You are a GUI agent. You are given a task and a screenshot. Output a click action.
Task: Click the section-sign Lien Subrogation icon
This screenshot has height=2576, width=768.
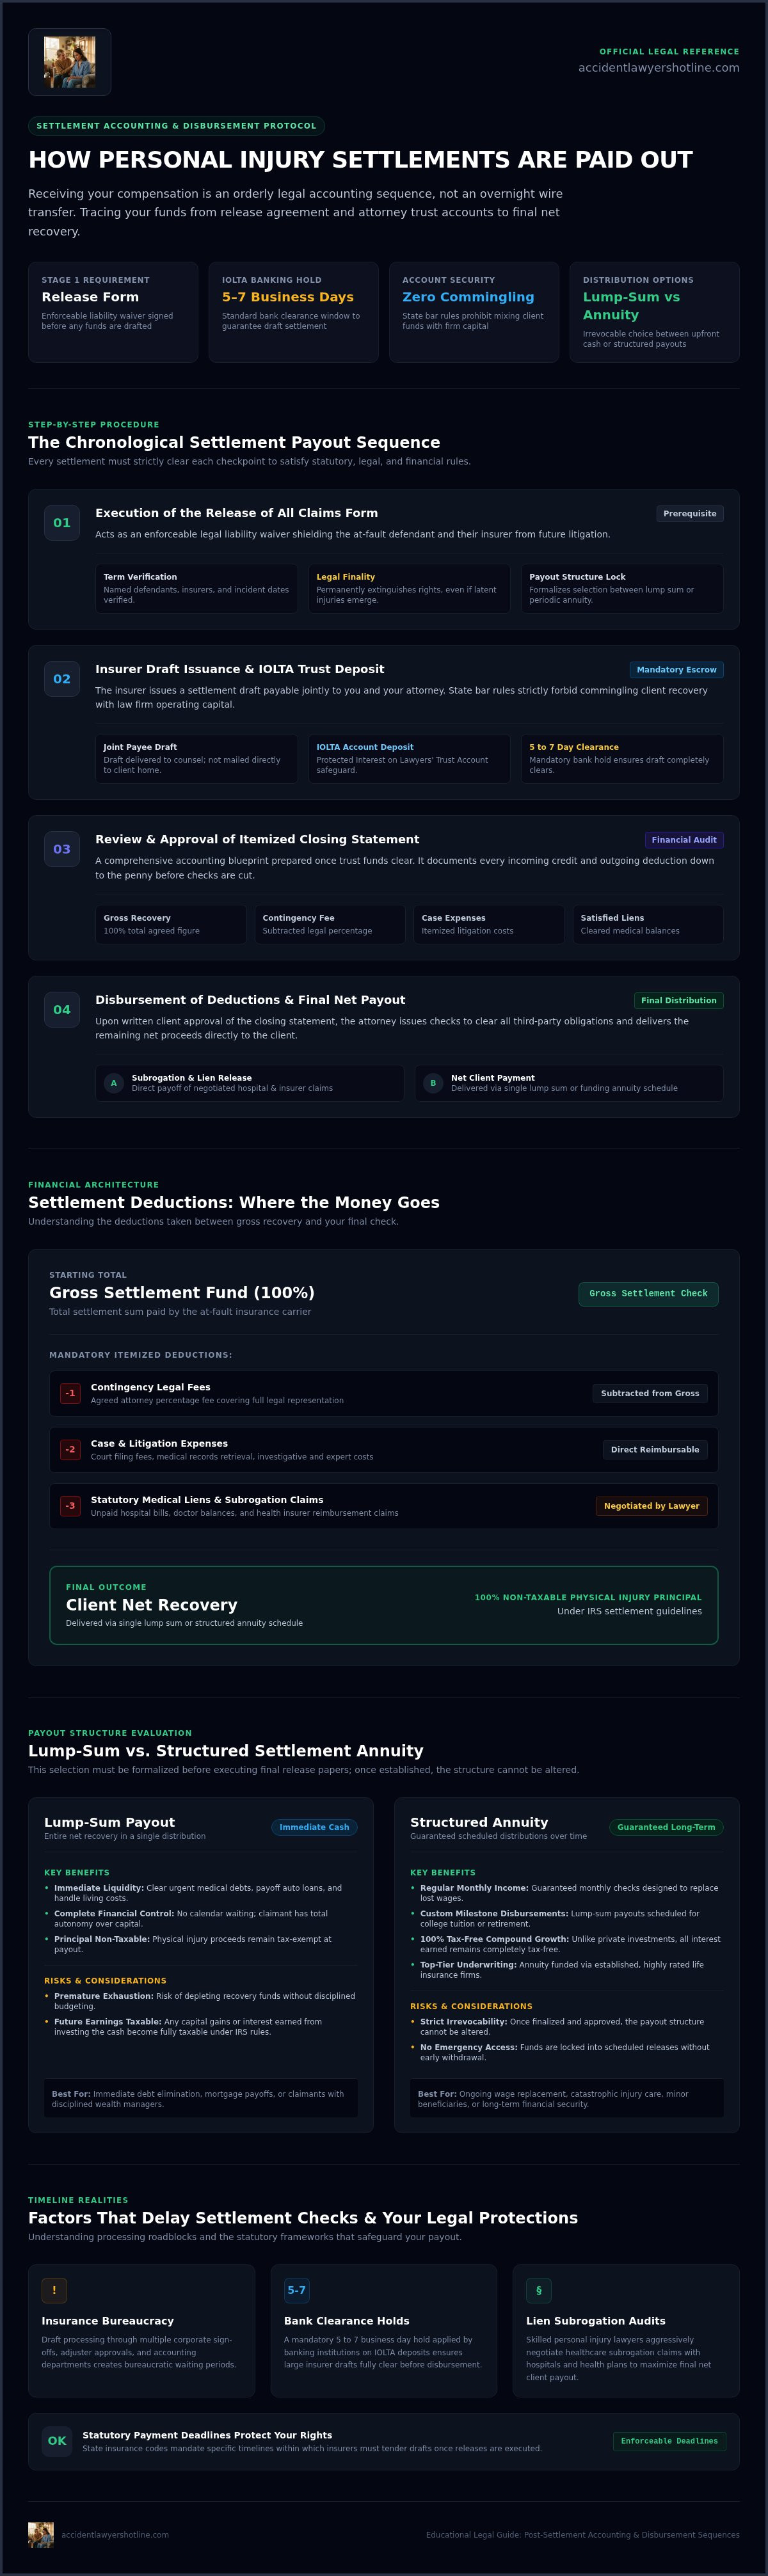(539, 2290)
